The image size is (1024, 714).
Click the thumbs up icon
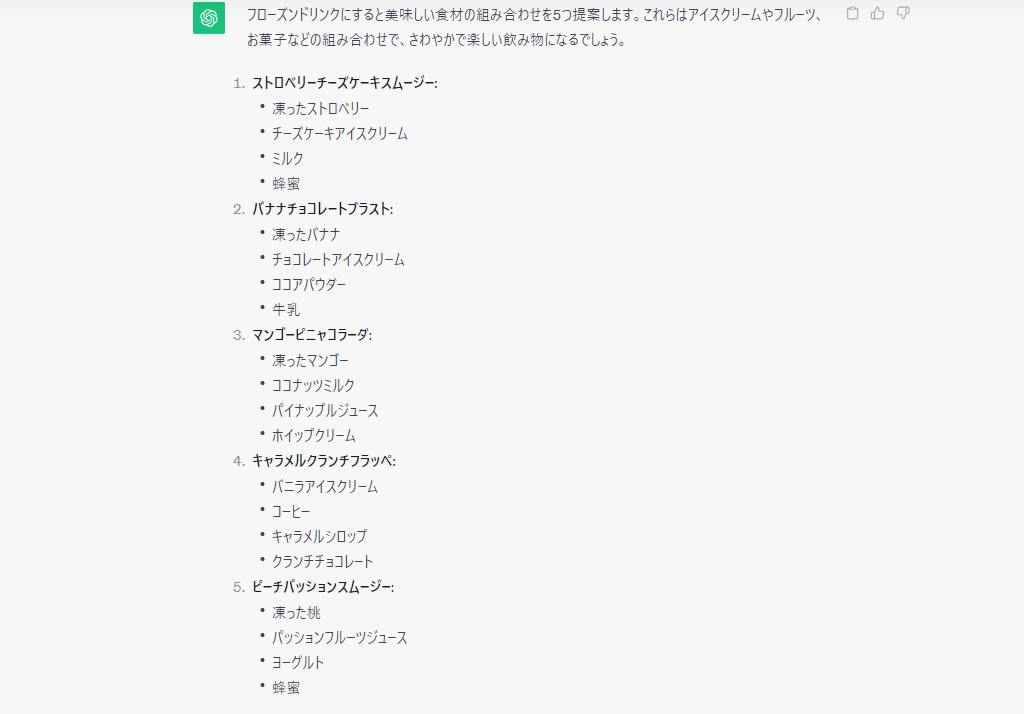878,14
